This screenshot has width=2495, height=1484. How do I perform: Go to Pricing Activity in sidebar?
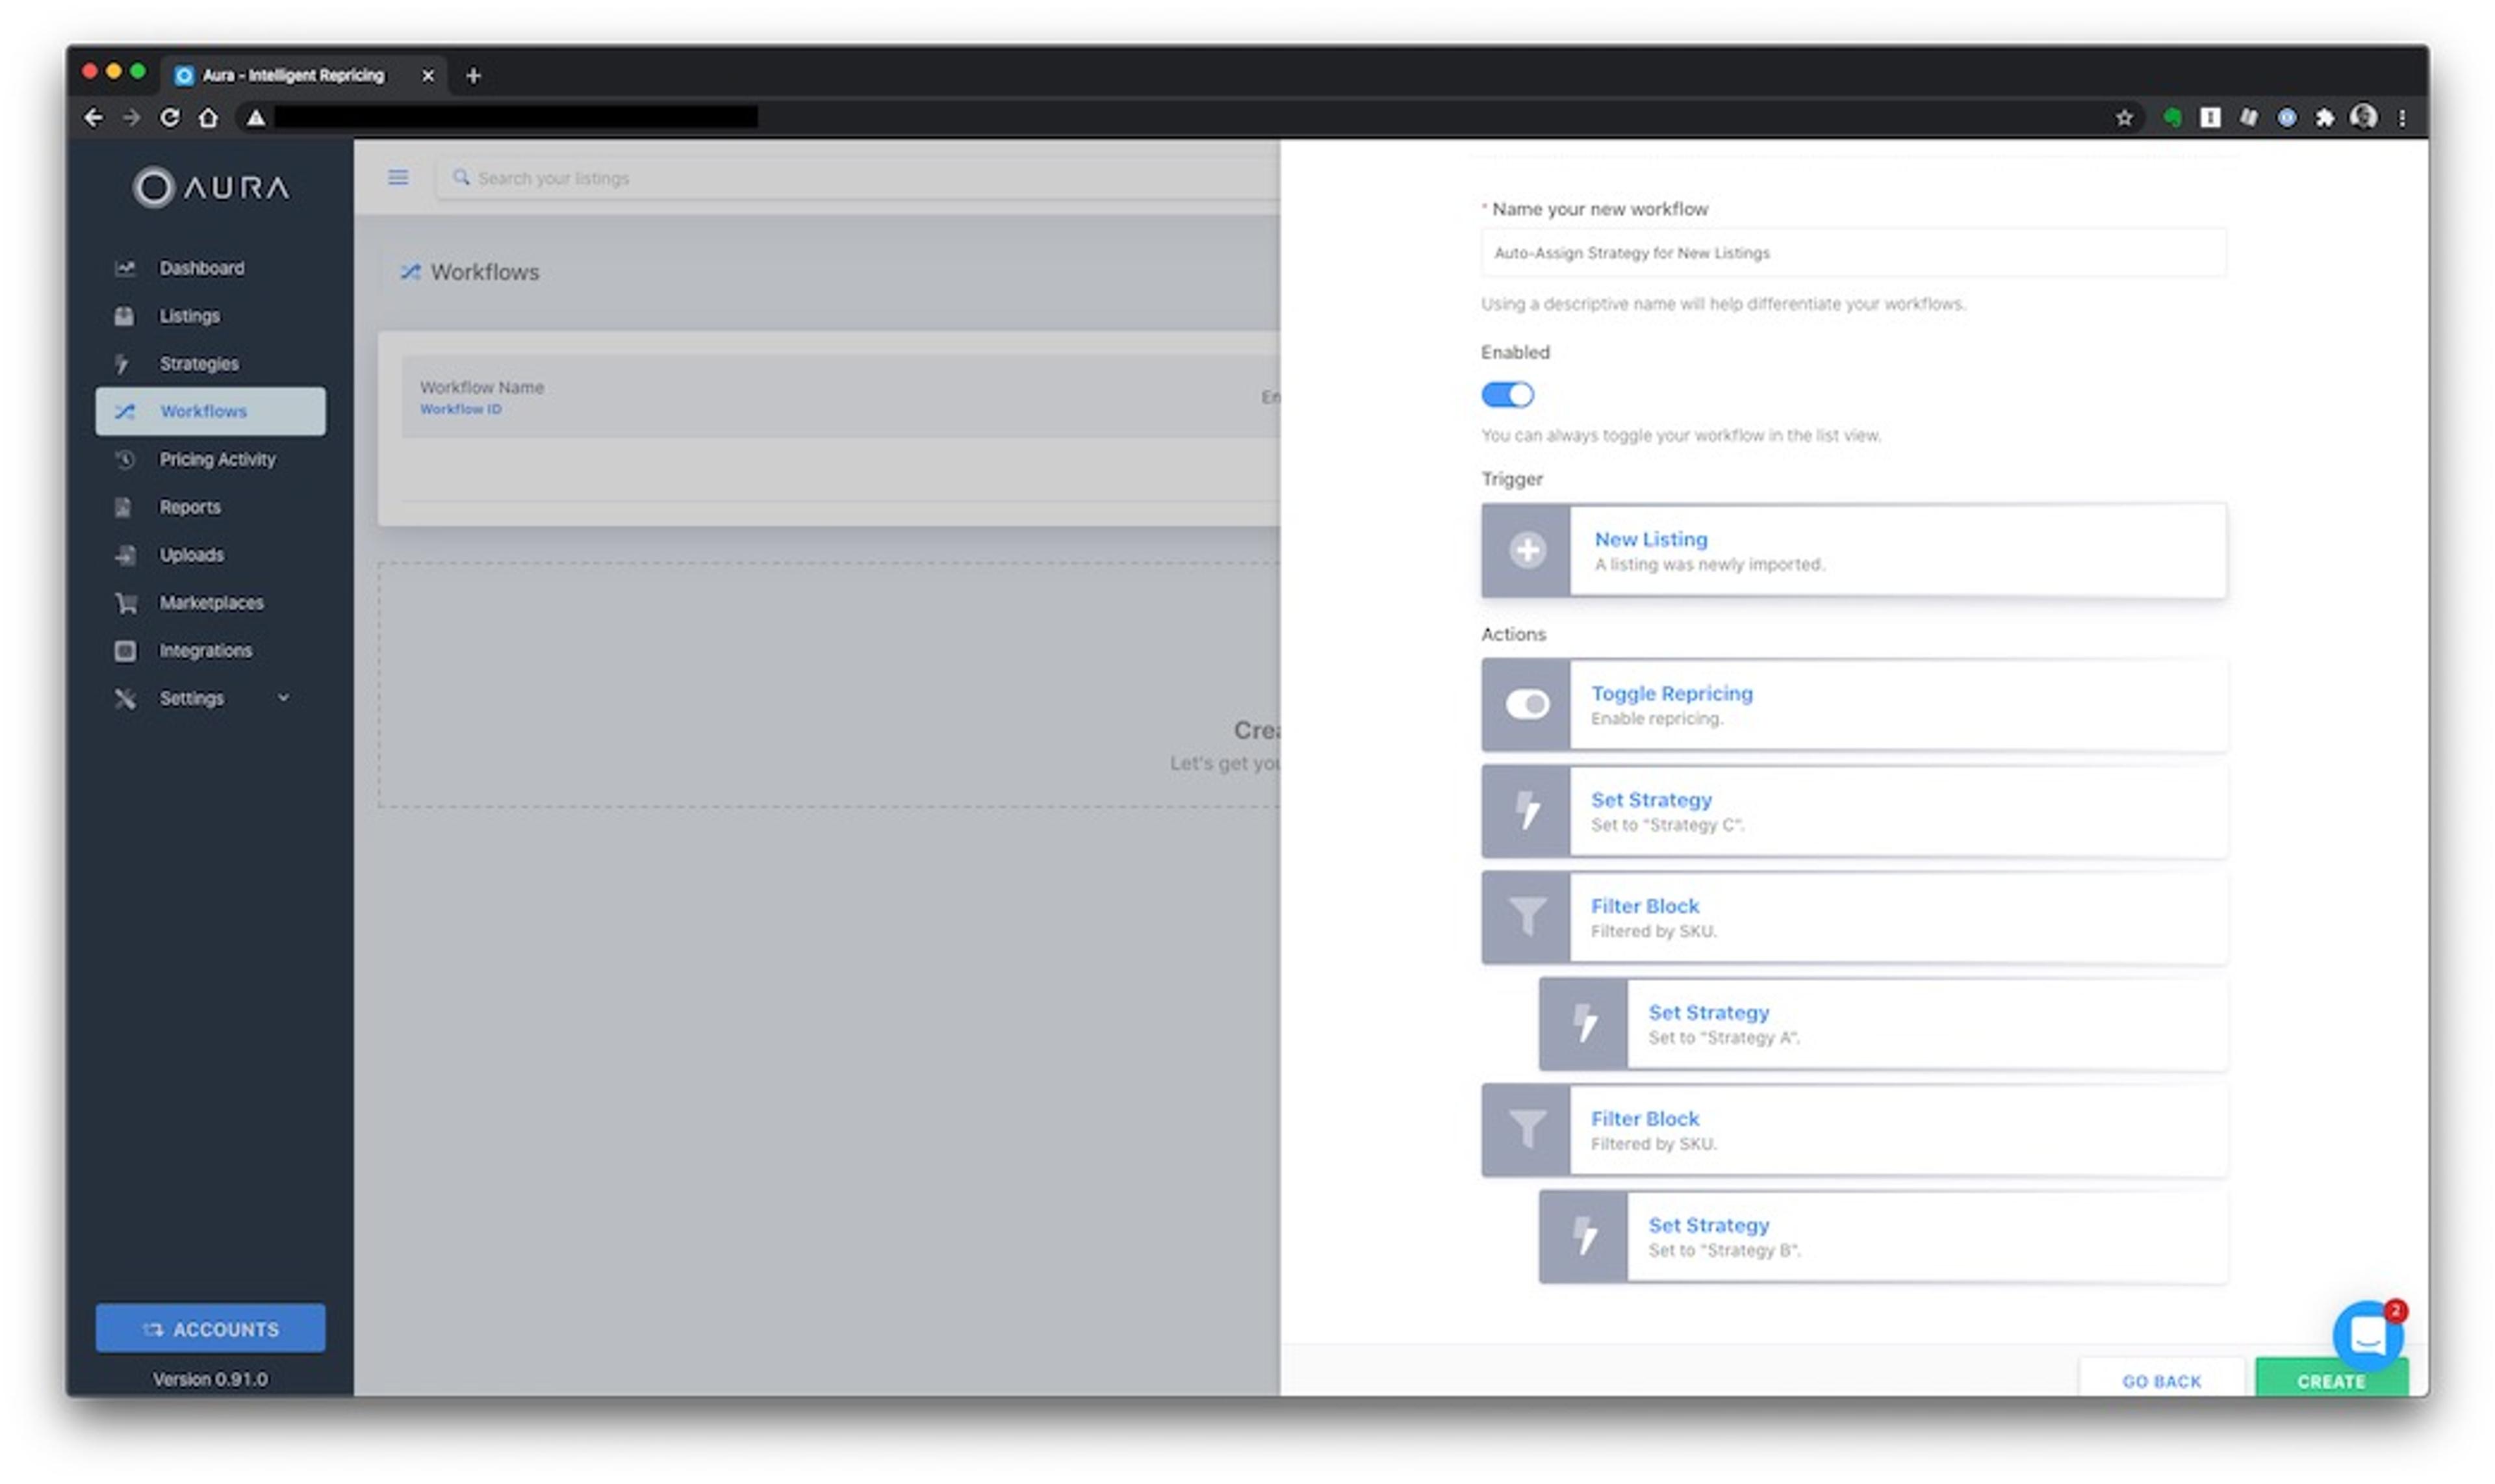click(217, 460)
